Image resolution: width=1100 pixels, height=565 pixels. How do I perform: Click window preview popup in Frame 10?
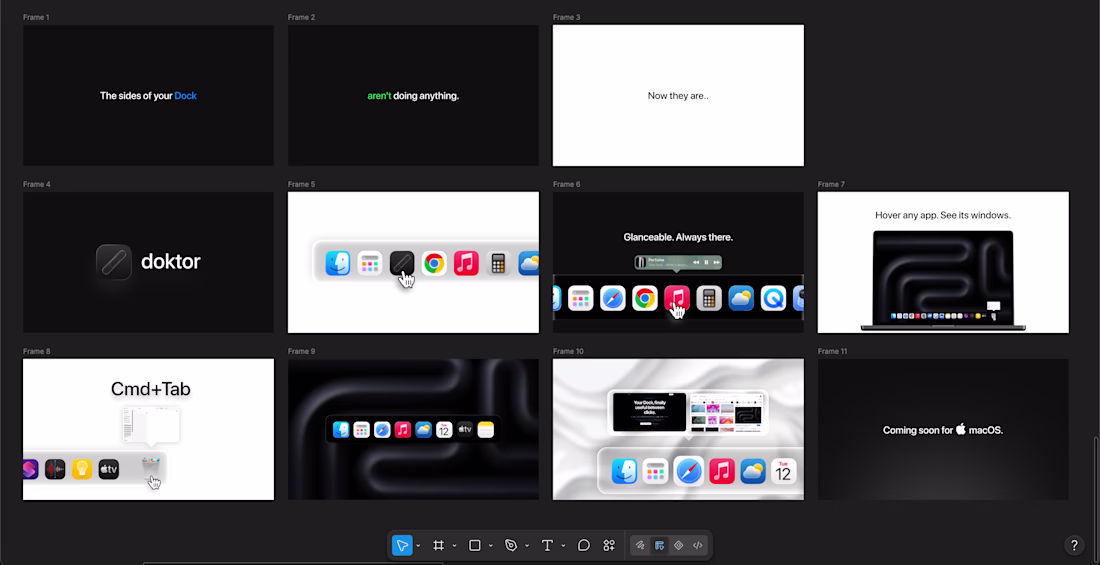688,413
